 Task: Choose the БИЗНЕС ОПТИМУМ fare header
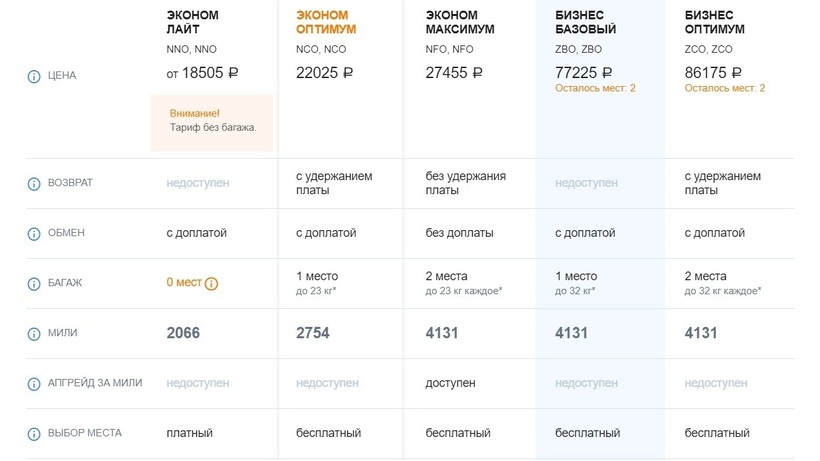click(715, 22)
